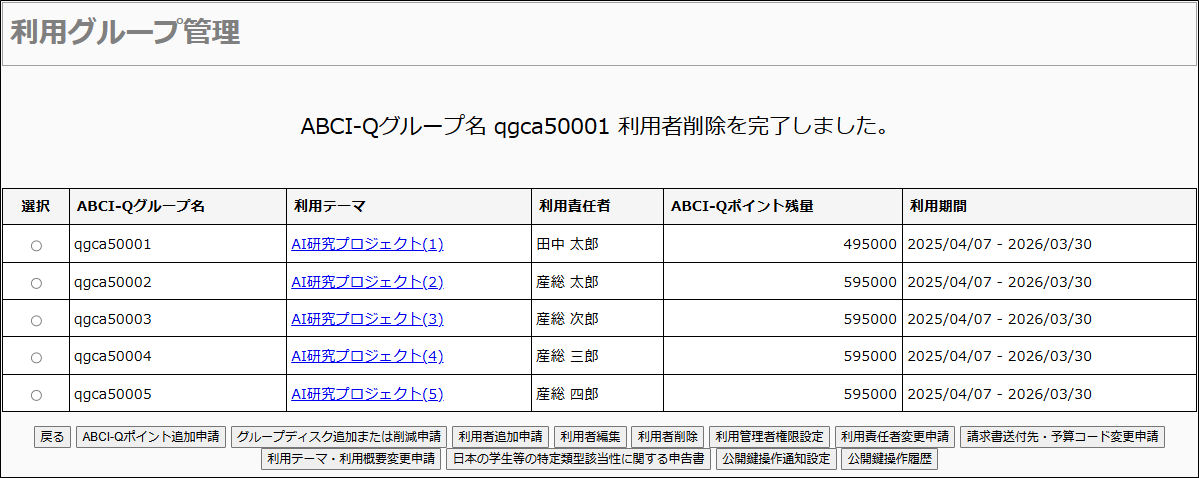
Task: Click the ABCI-Qポイント追加申請 button
Action: (151, 437)
